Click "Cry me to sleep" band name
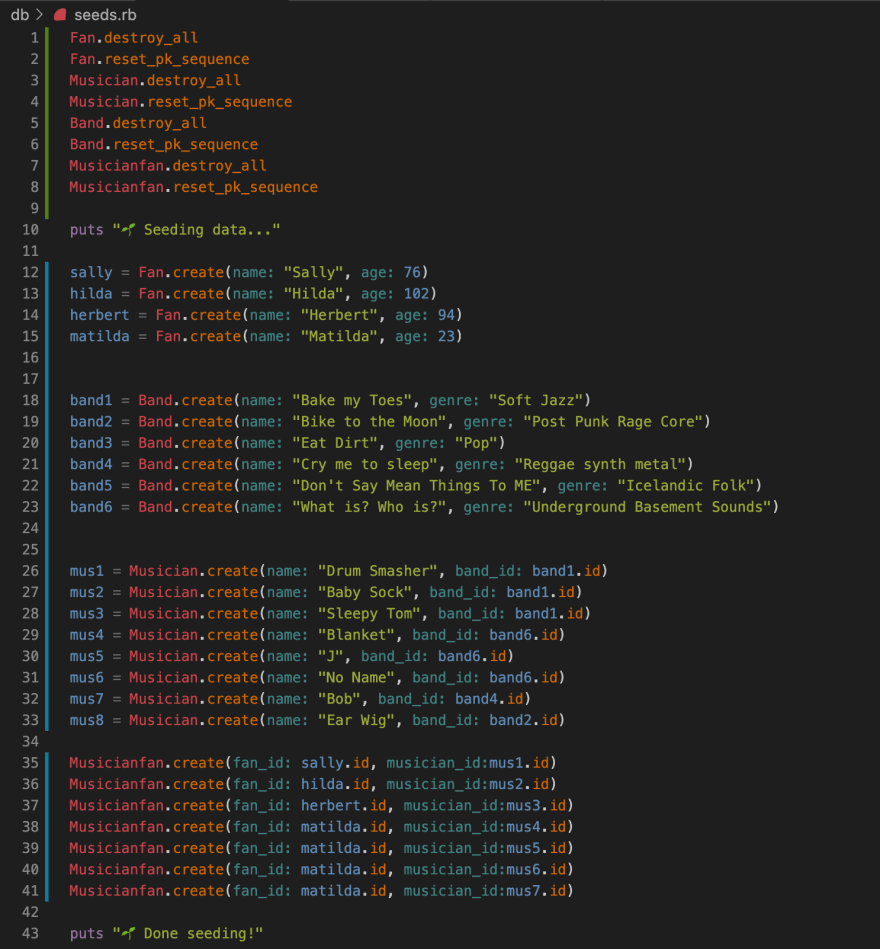The width and height of the screenshot is (880, 949). click(365, 464)
